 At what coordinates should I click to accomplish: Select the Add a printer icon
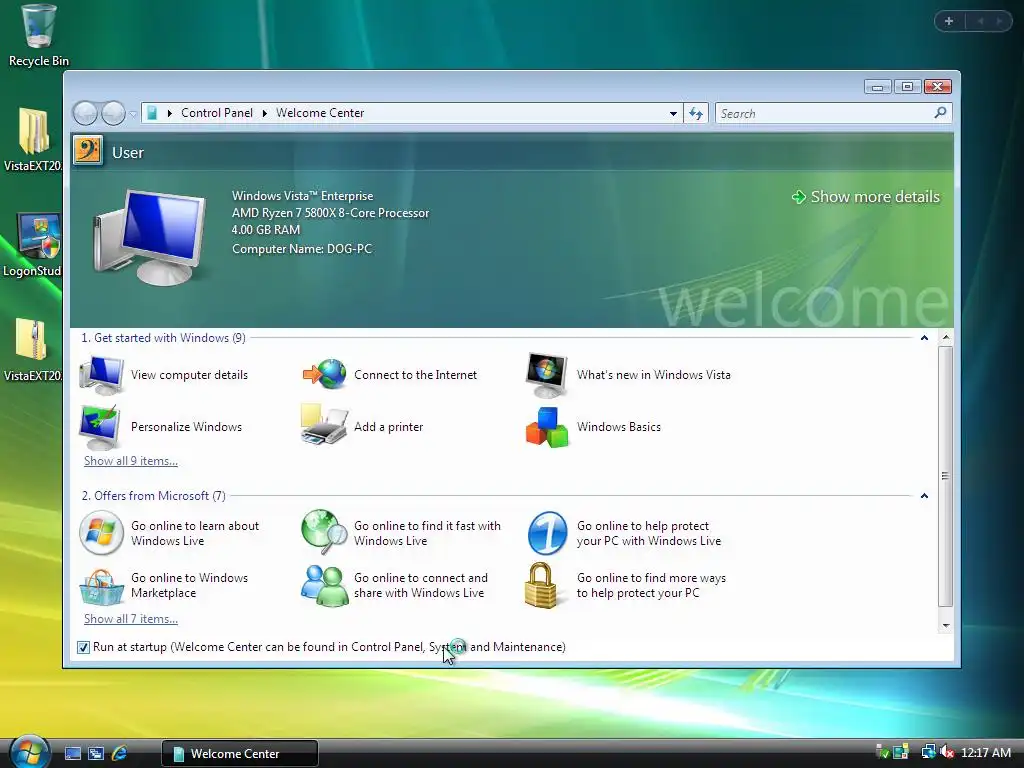[324, 425]
